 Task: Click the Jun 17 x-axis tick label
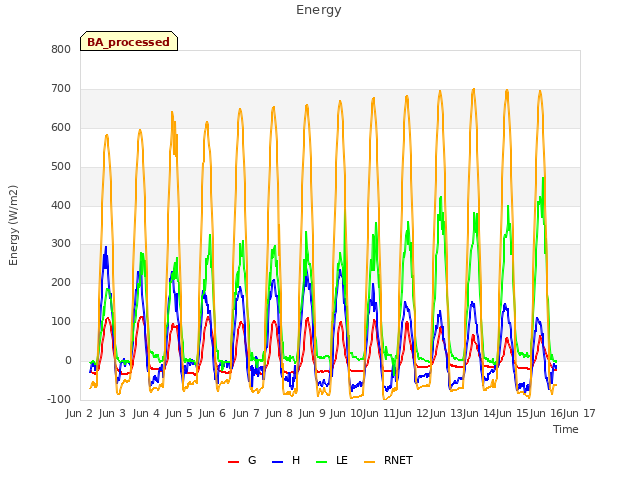[x=579, y=413]
